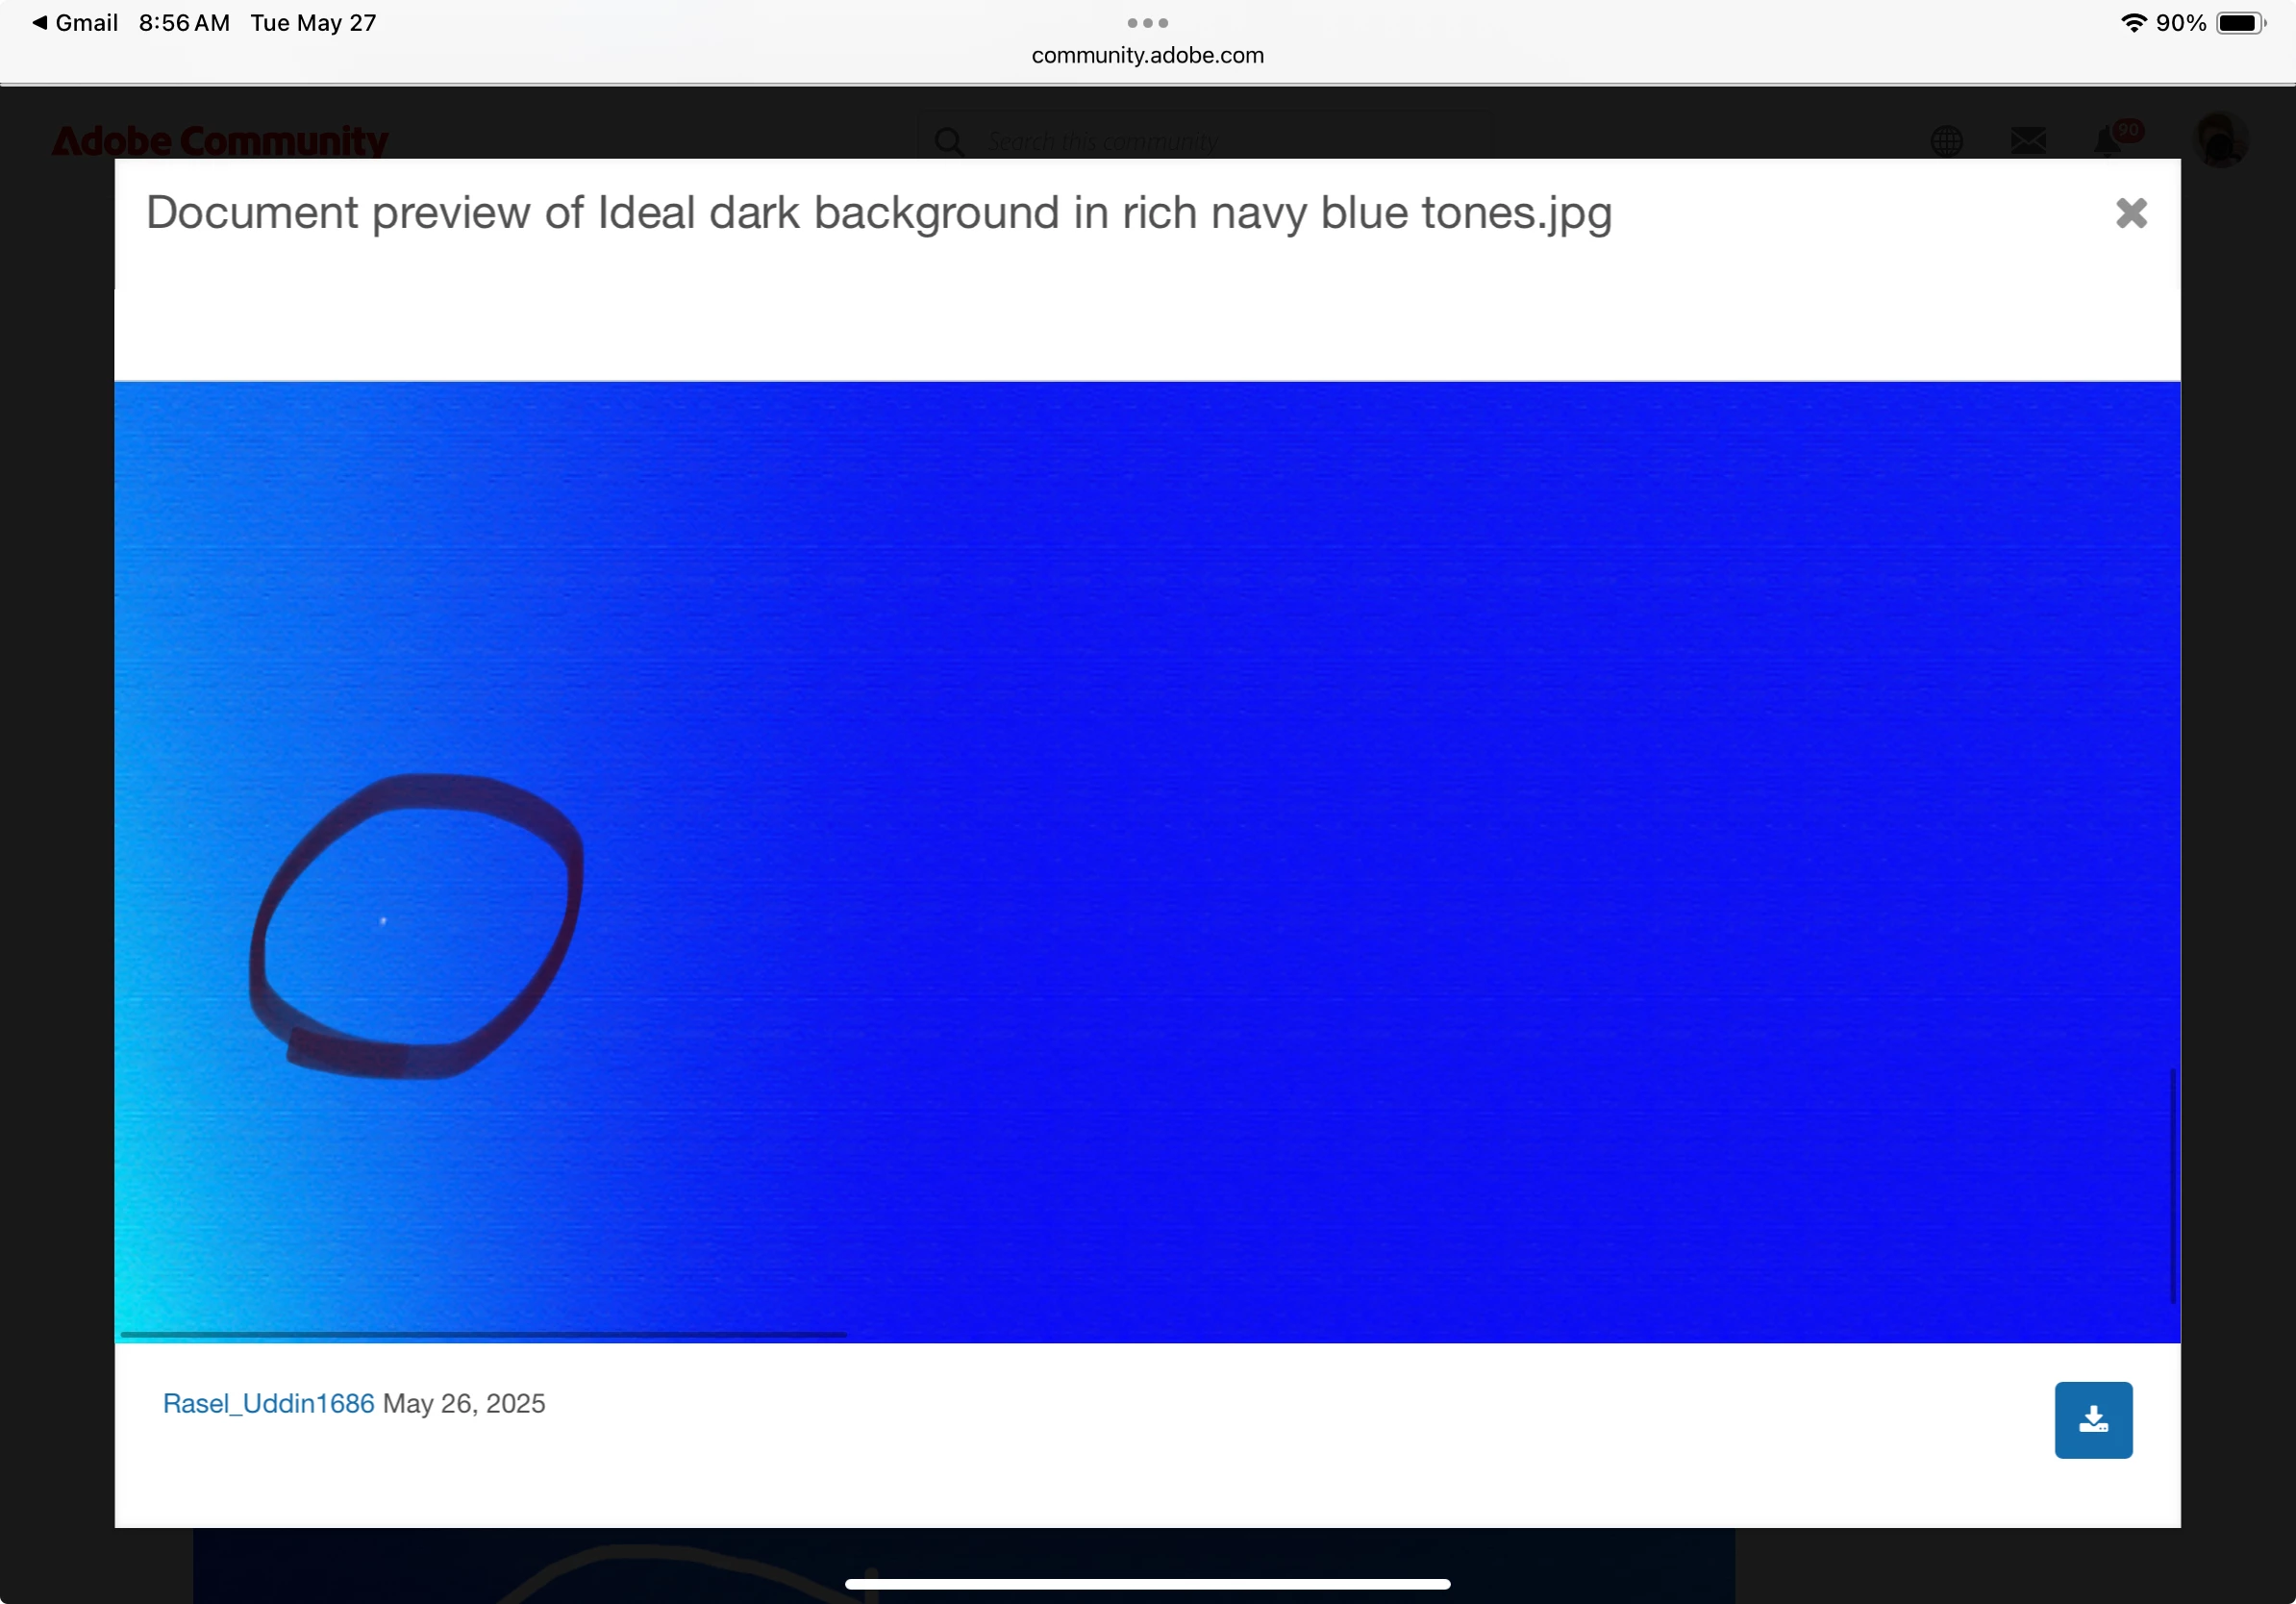The height and width of the screenshot is (1604, 2296).
Task: Open the notifications bell icon
Action: coord(2108,140)
